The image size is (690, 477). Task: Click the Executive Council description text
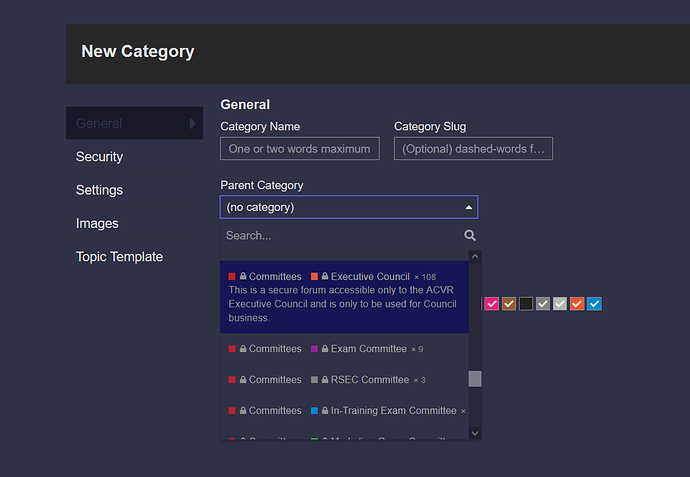click(x=342, y=304)
